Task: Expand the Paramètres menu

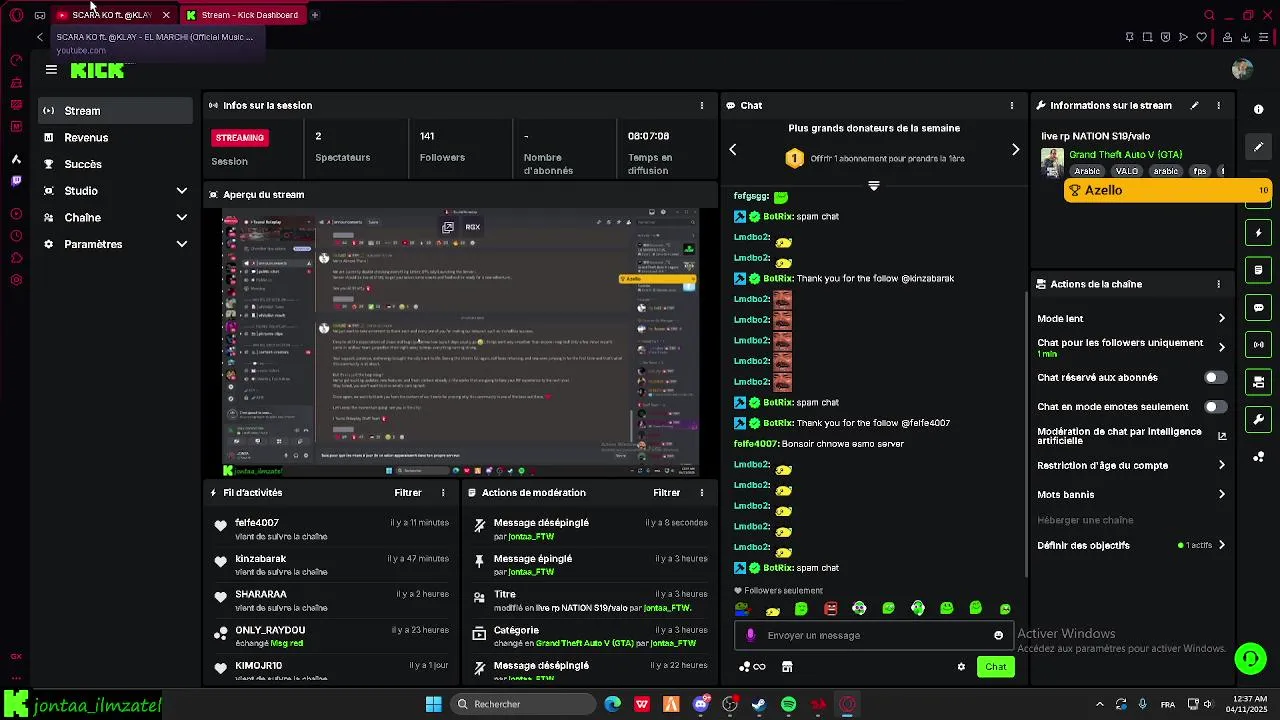Action: tap(116, 244)
